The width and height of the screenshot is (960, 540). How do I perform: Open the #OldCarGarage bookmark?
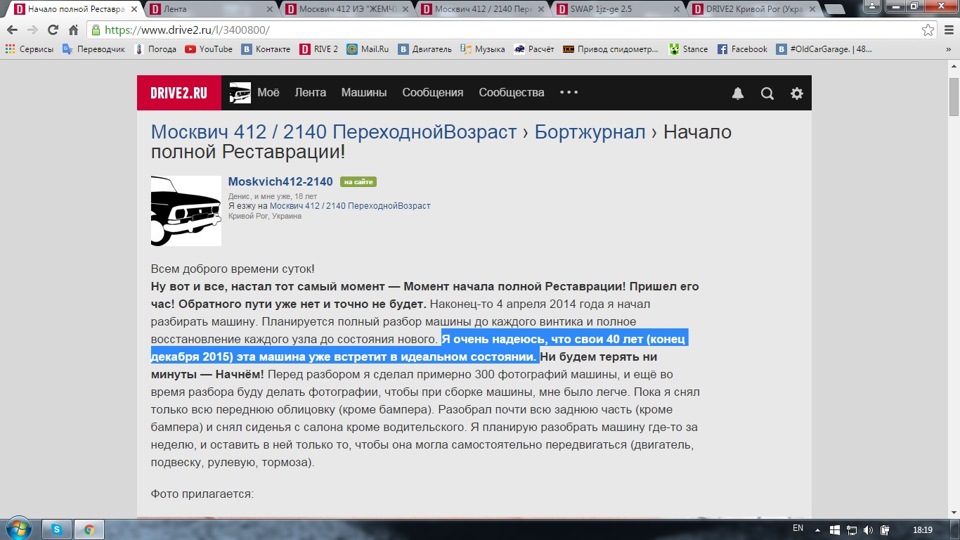point(824,49)
